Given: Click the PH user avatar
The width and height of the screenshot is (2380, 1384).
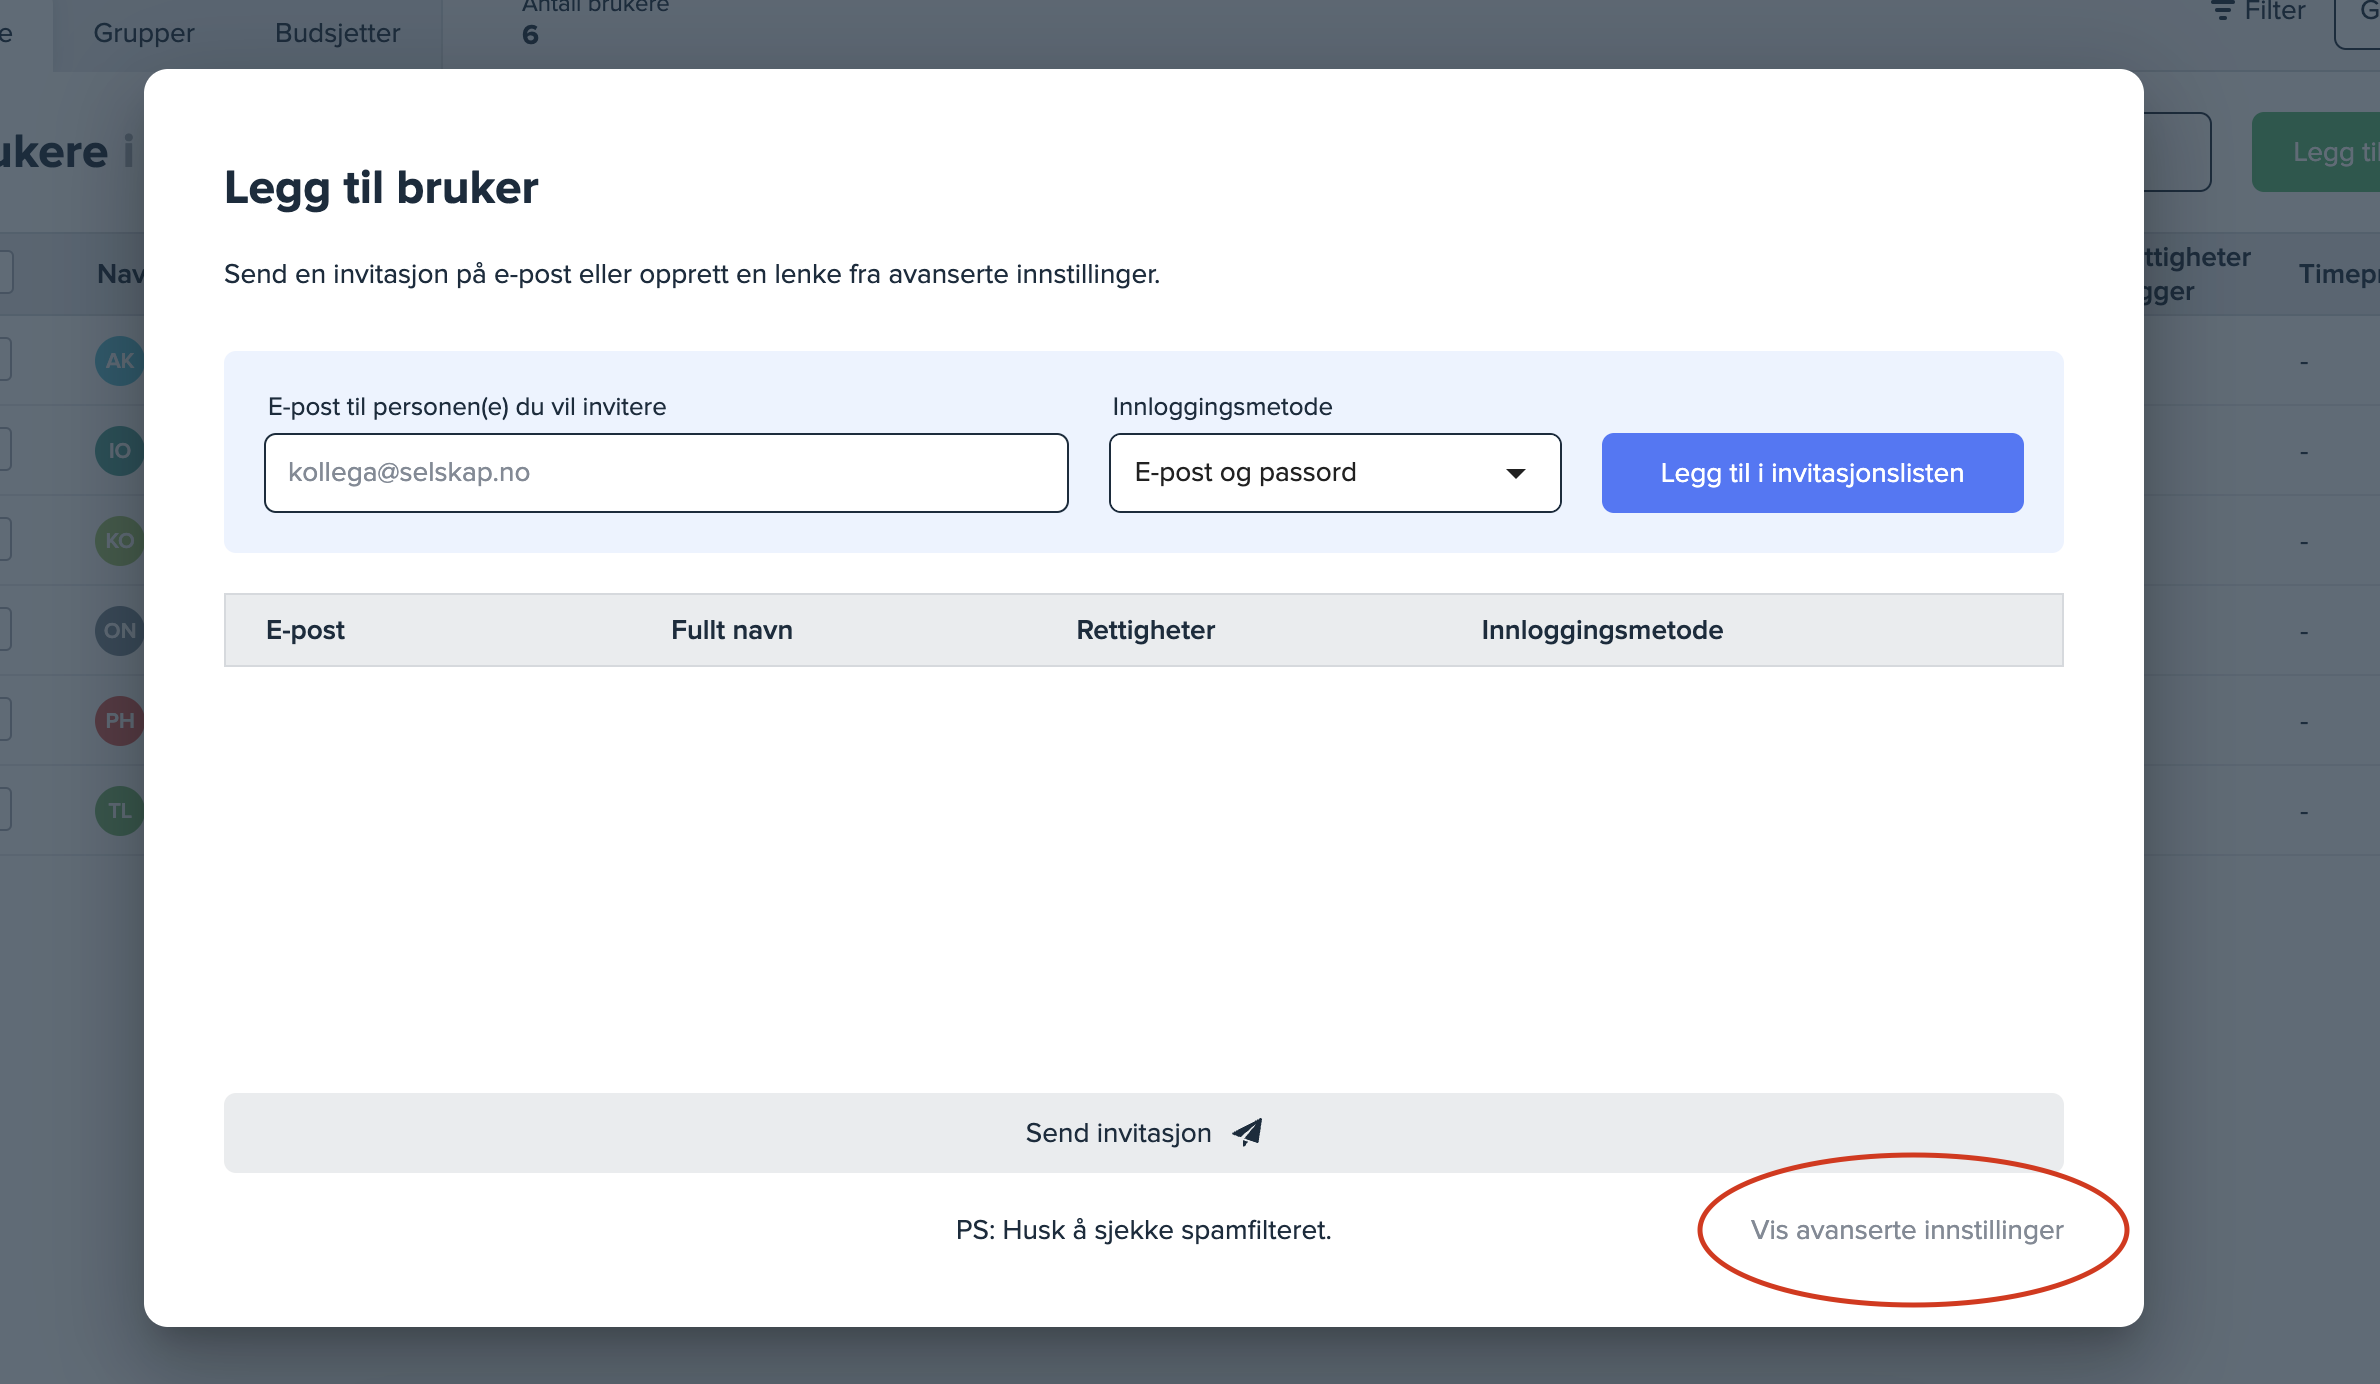Looking at the screenshot, I should 119,721.
